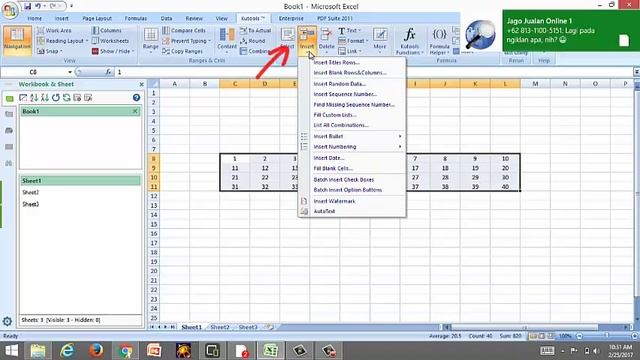The height and width of the screenshot is (360, 640).
Task: Click the Save icon in Quick Access toolbar
Action: tap(27, 6)
